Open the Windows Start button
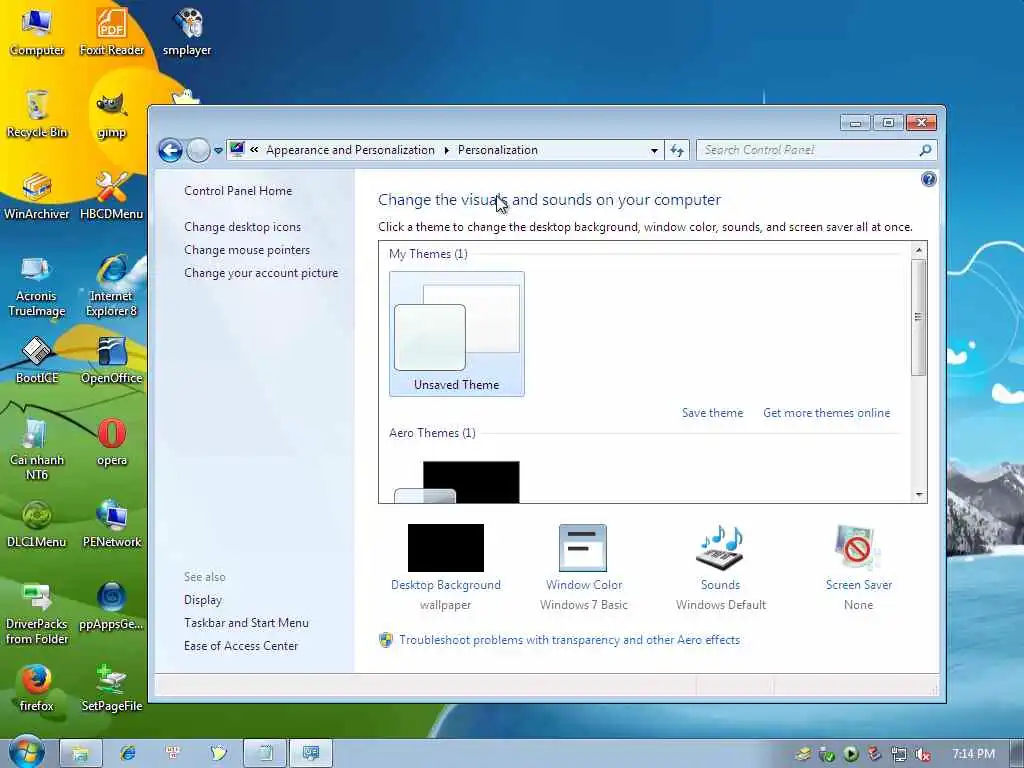This screenshot has width=1024, height=768. click(26, 752)
